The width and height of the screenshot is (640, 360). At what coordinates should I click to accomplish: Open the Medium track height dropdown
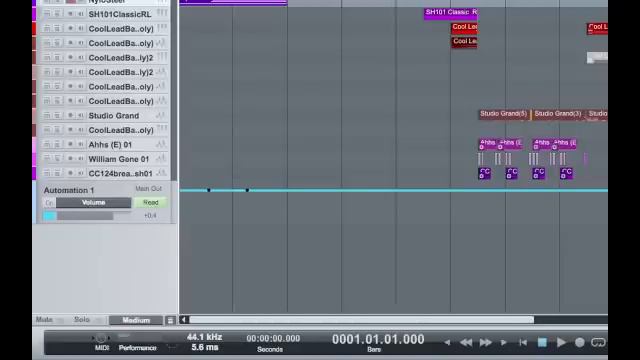pos(136,320)
